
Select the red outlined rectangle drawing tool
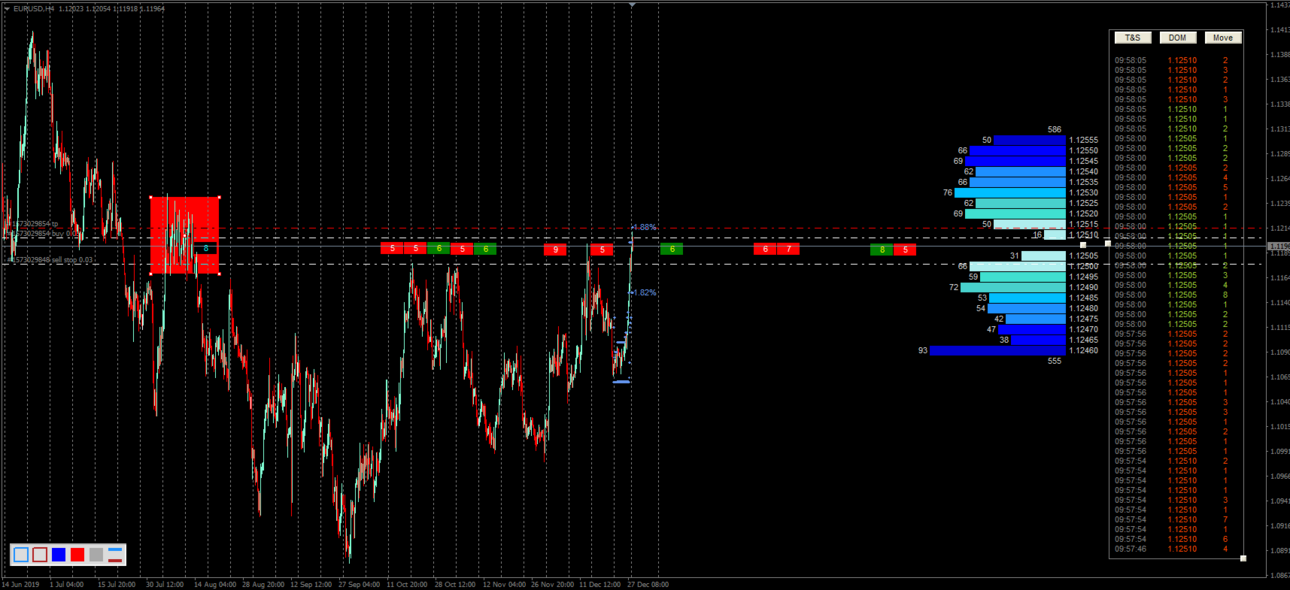tap(40, 554)
